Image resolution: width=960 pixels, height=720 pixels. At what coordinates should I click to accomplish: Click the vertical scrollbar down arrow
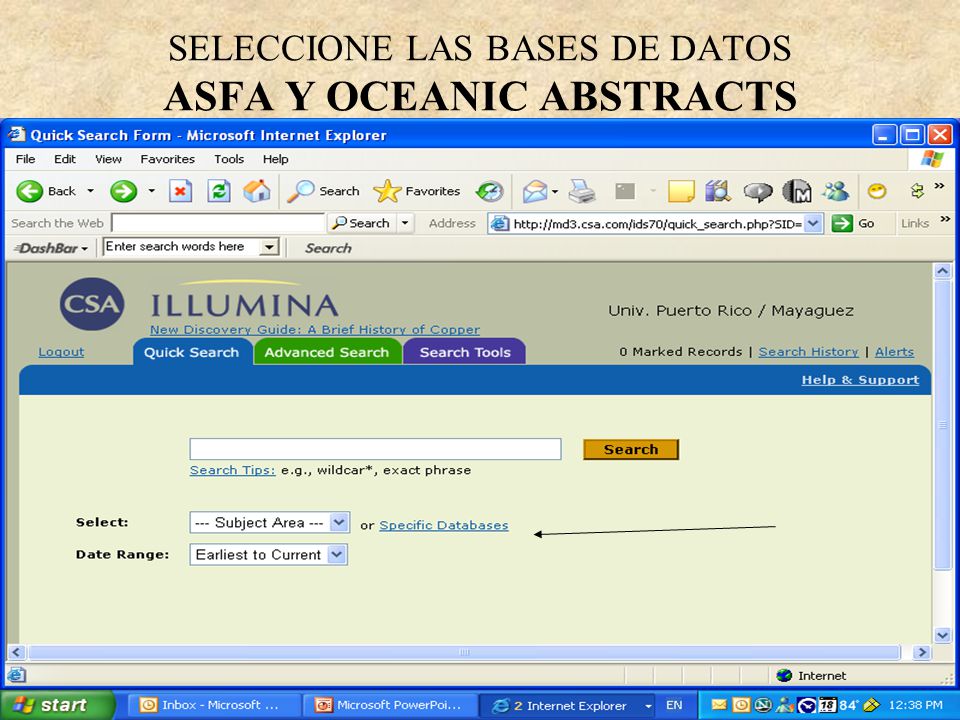pos(942,636)
